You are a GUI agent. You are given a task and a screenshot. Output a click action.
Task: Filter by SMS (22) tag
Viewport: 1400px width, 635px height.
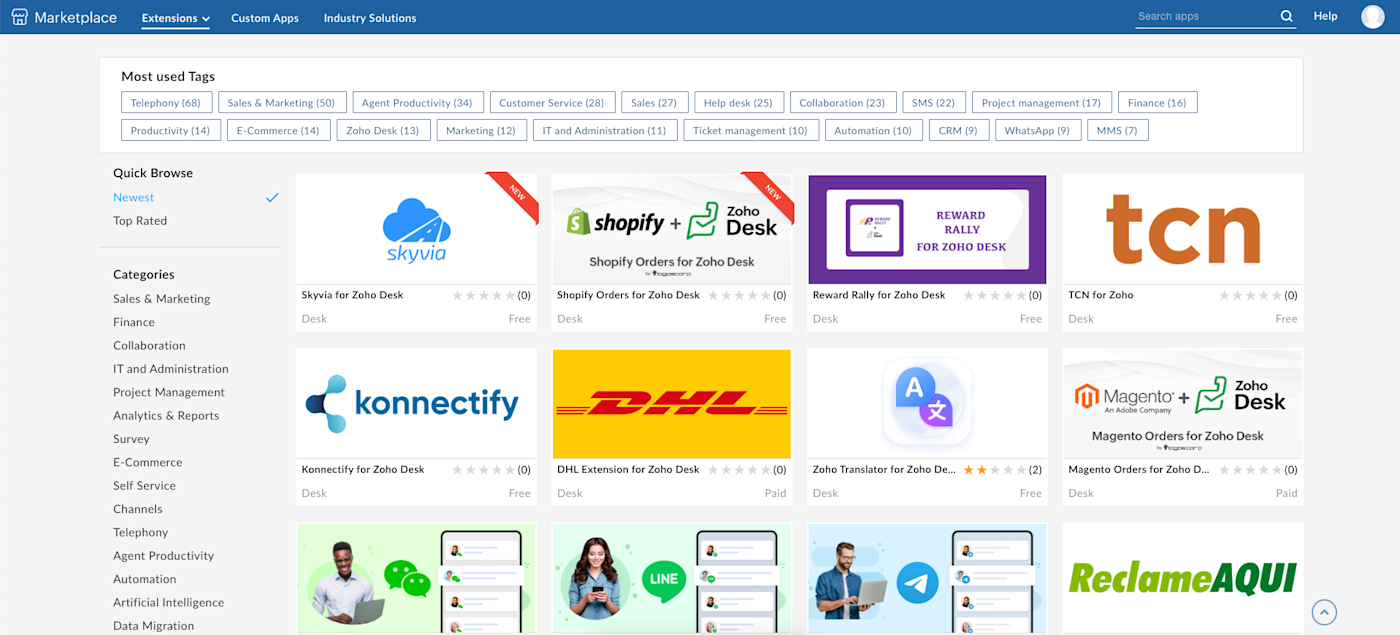point(934,102)
